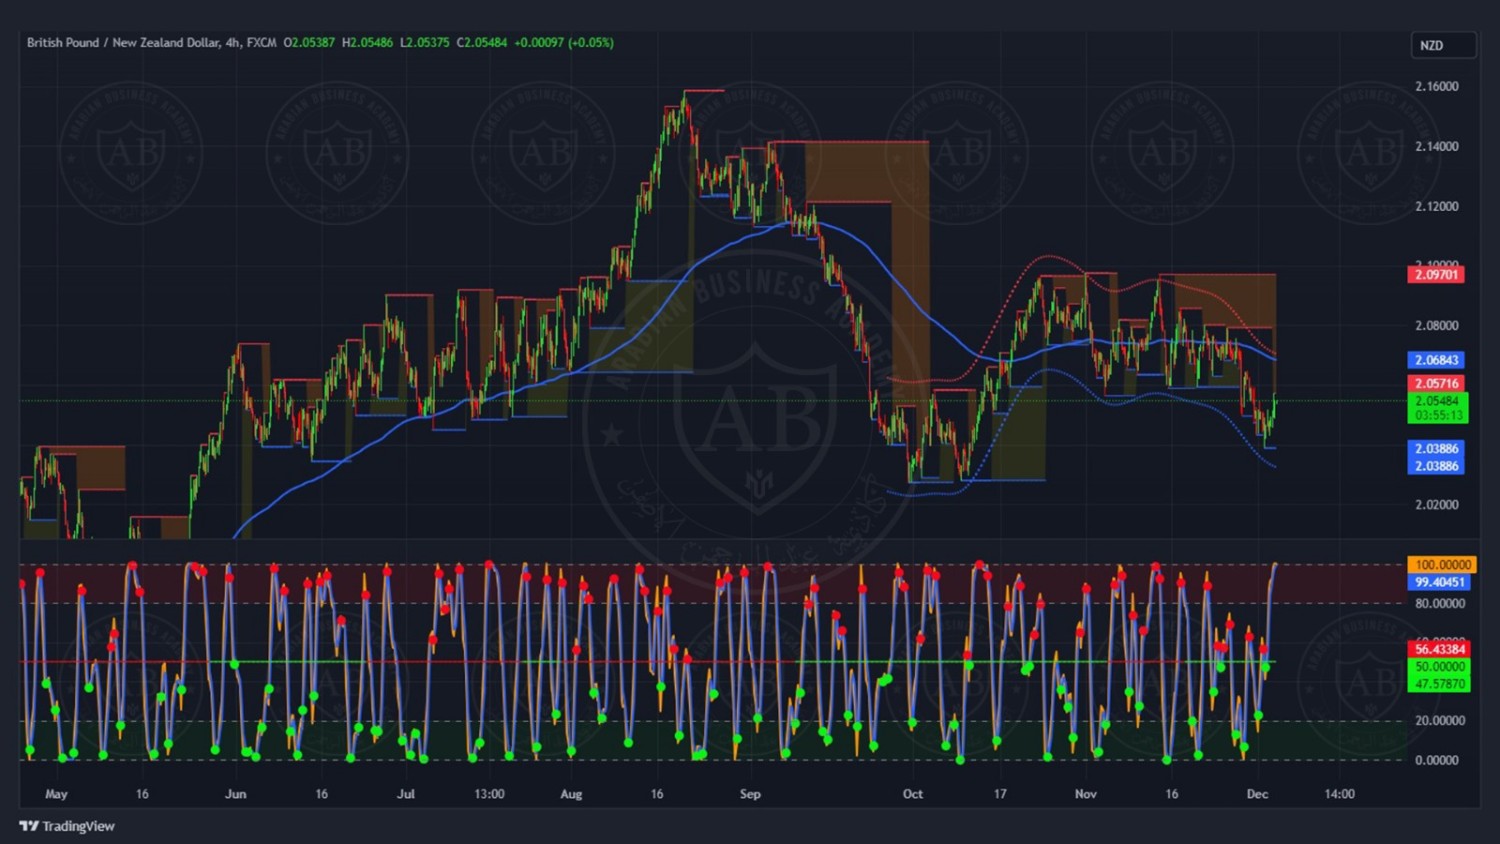Screen dimensions: 1500x844
Task: Click the 2.12000 price axis label
Action: click(1437, 206)
